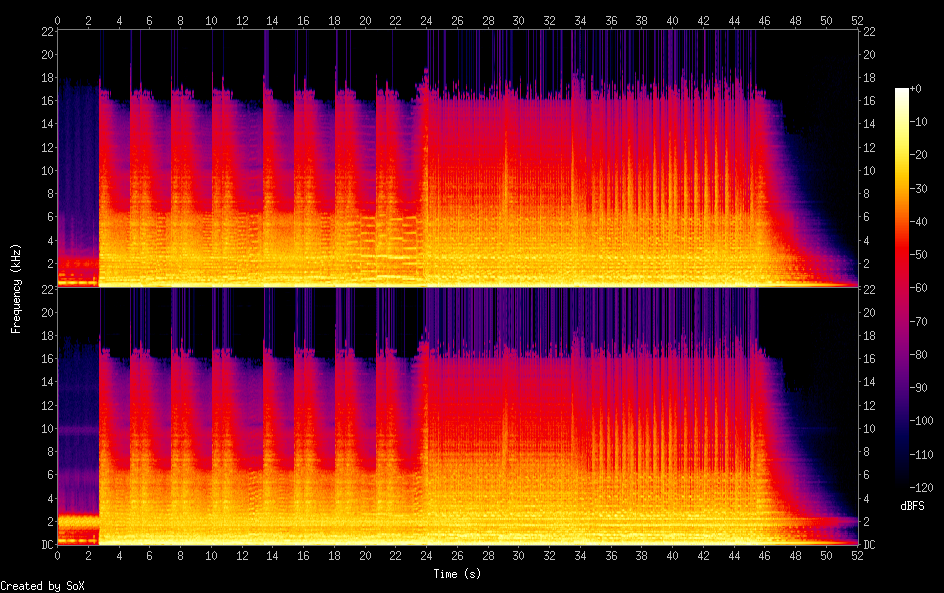This screenshot has height=593, width=944.
Task: Click the lower channel spectrogram plot
Action: click(x=458, y=417)
